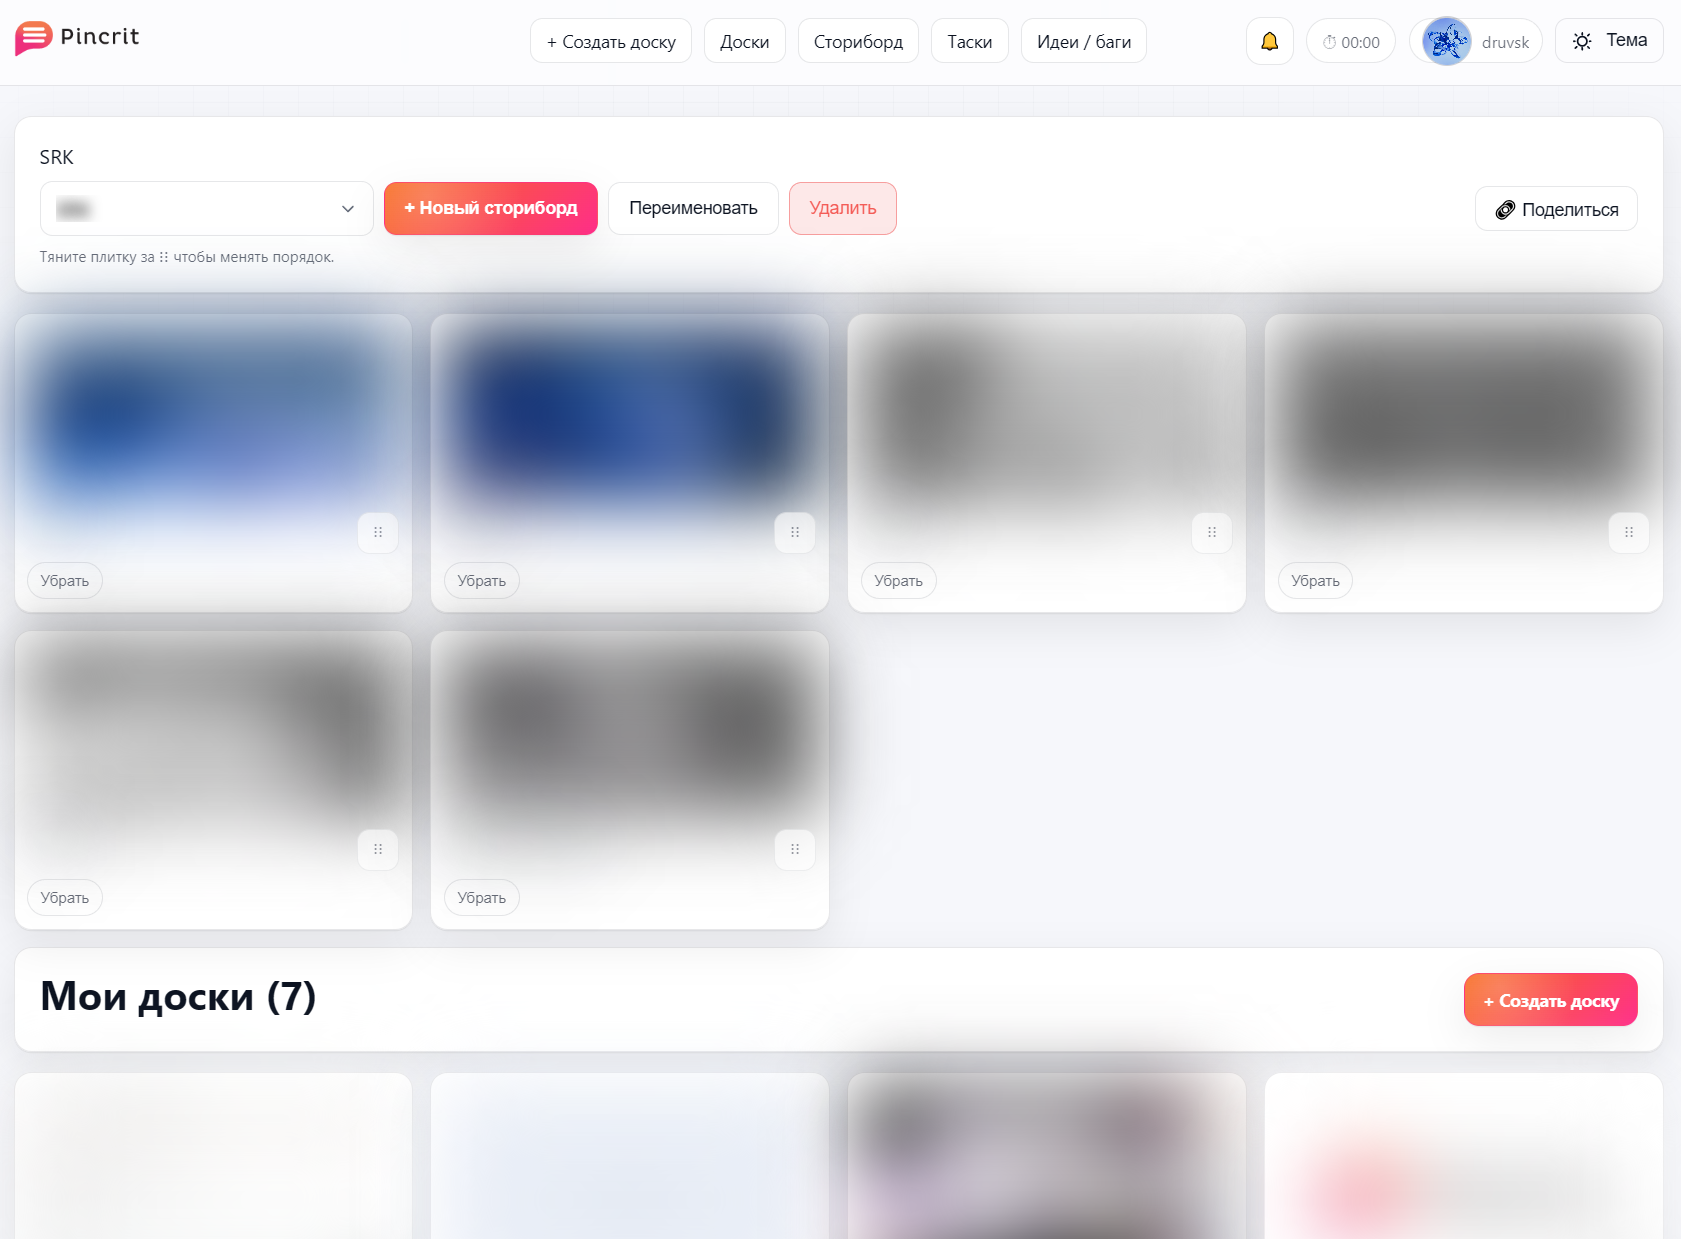Click the timer showing 00:00
This screenshot has height=1239, width=1681.
(x=1350, y=41)
